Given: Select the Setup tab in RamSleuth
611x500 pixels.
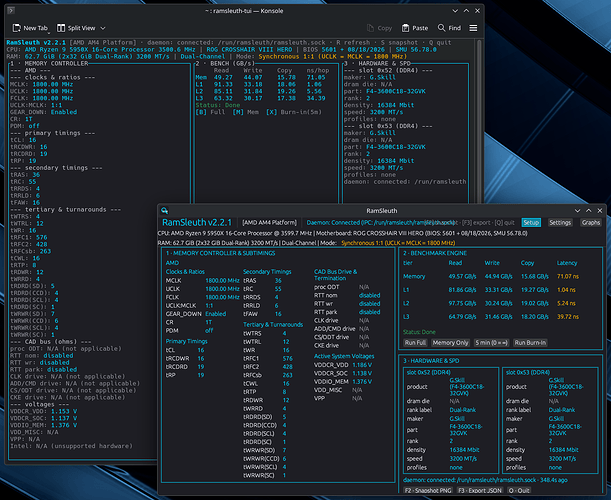Looking at the screenshot, I should (531, 223).
